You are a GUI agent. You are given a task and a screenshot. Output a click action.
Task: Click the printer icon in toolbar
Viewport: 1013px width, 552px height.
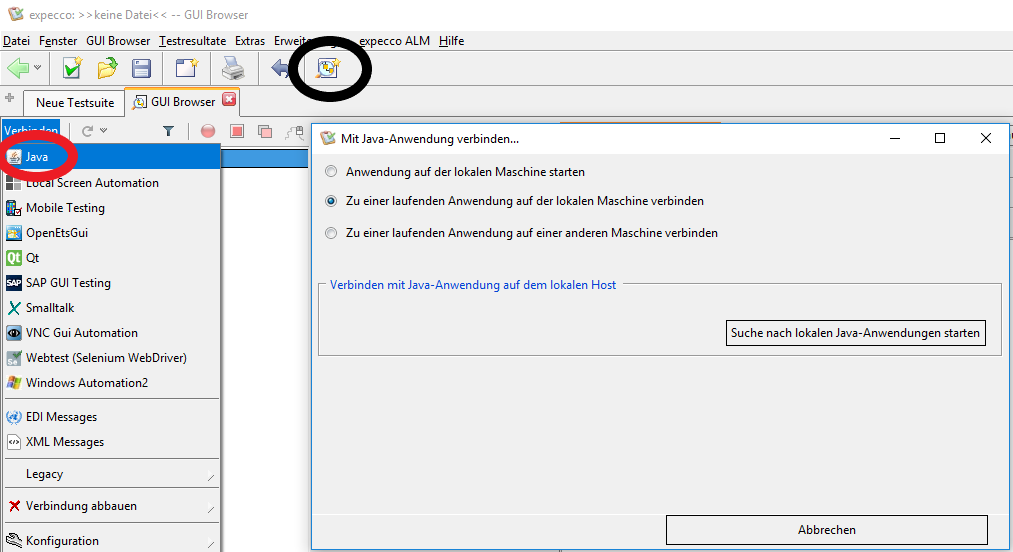pyautogui.click(x=232, y=68)
